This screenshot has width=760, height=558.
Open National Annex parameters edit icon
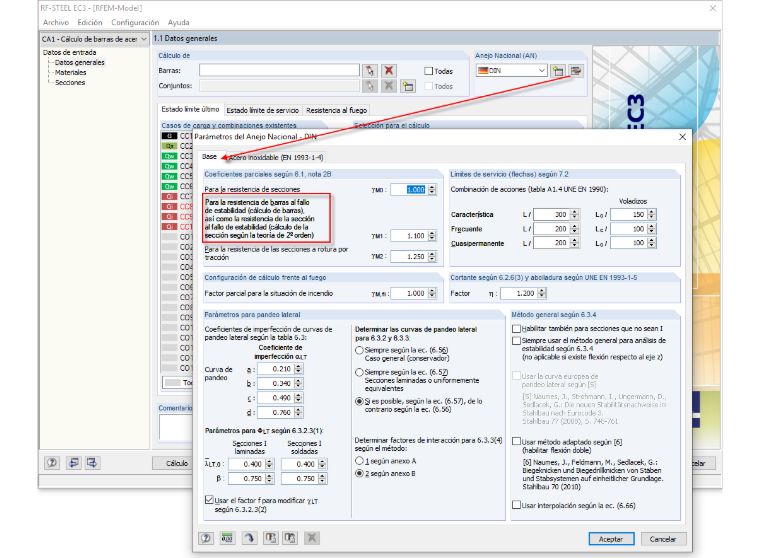pos(576,71)
